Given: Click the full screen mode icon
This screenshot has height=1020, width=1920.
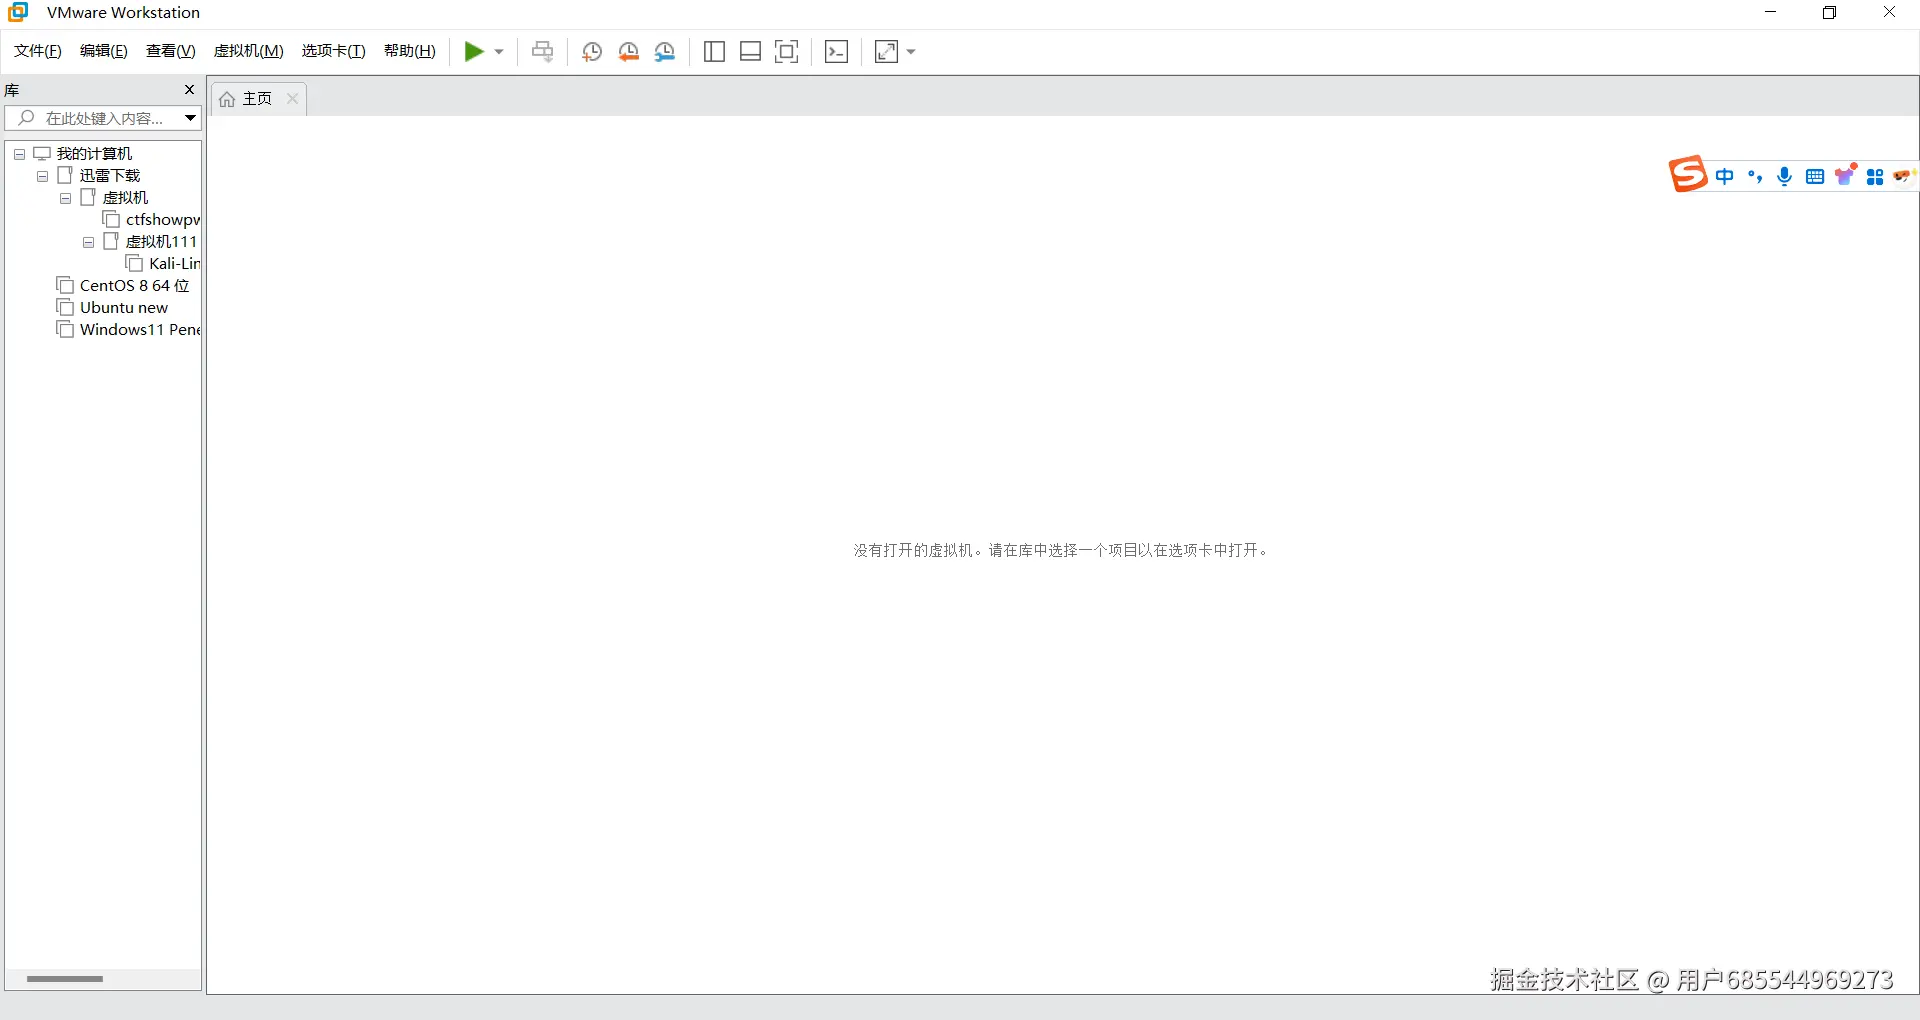Looking at the screenshot, I should point(787,52).
